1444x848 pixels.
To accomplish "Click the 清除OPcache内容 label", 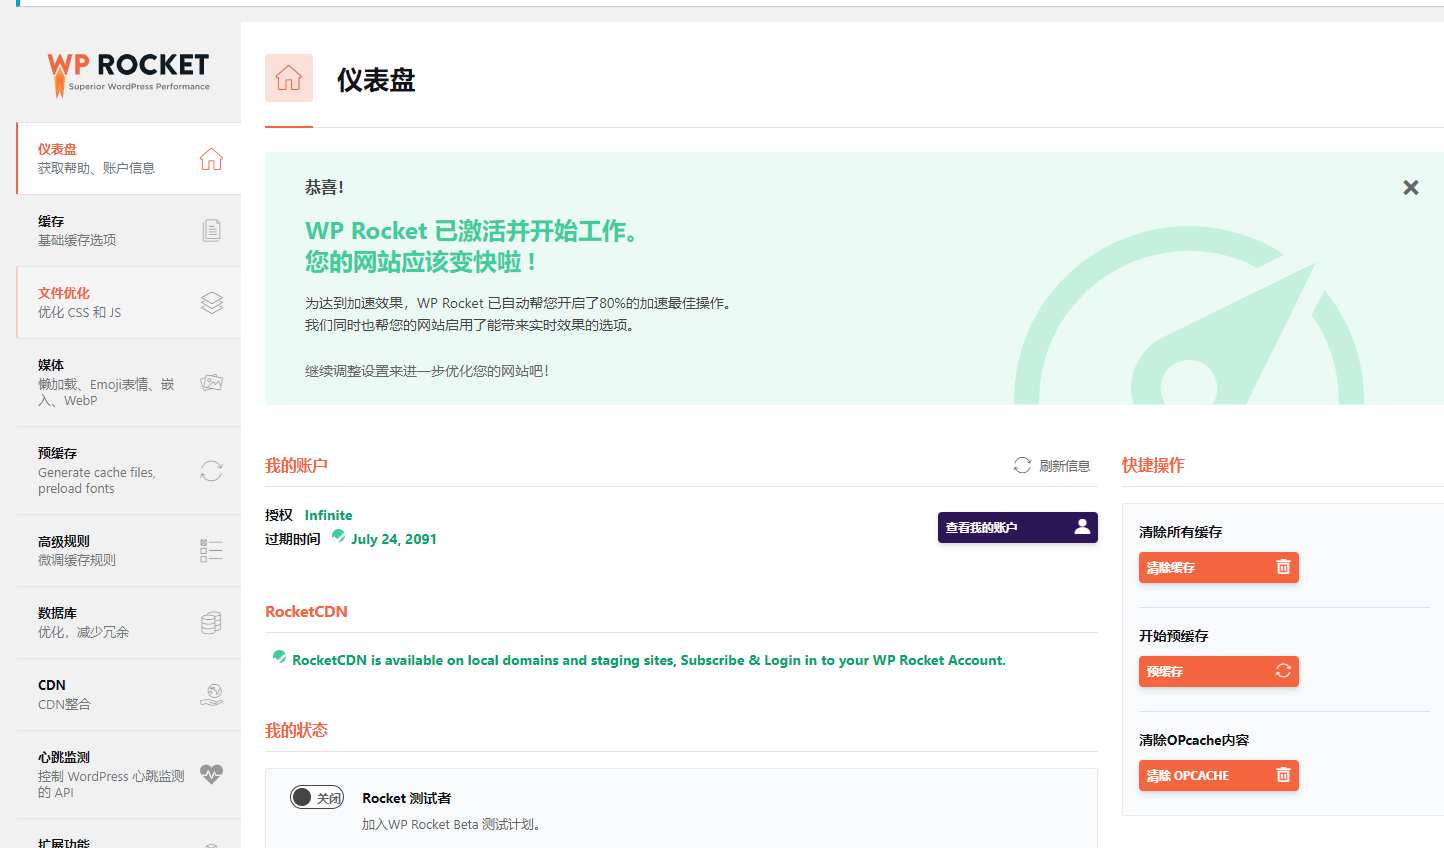I will click(x=1194, y=740).
